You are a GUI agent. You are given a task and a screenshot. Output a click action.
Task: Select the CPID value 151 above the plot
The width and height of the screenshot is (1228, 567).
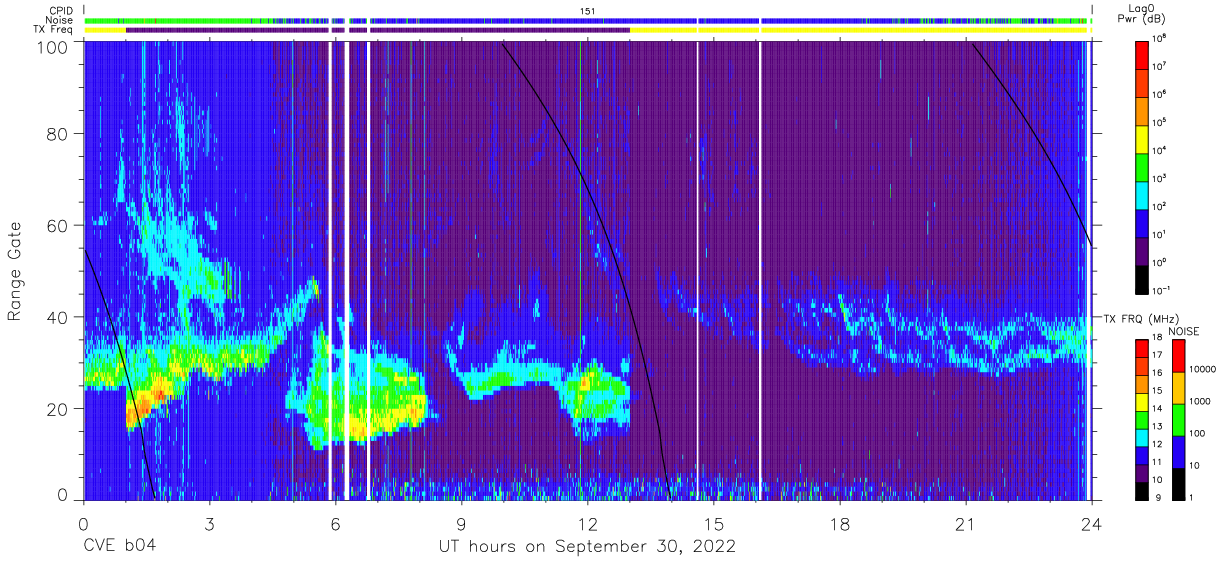pyautogui.click(x=587, y=10)
